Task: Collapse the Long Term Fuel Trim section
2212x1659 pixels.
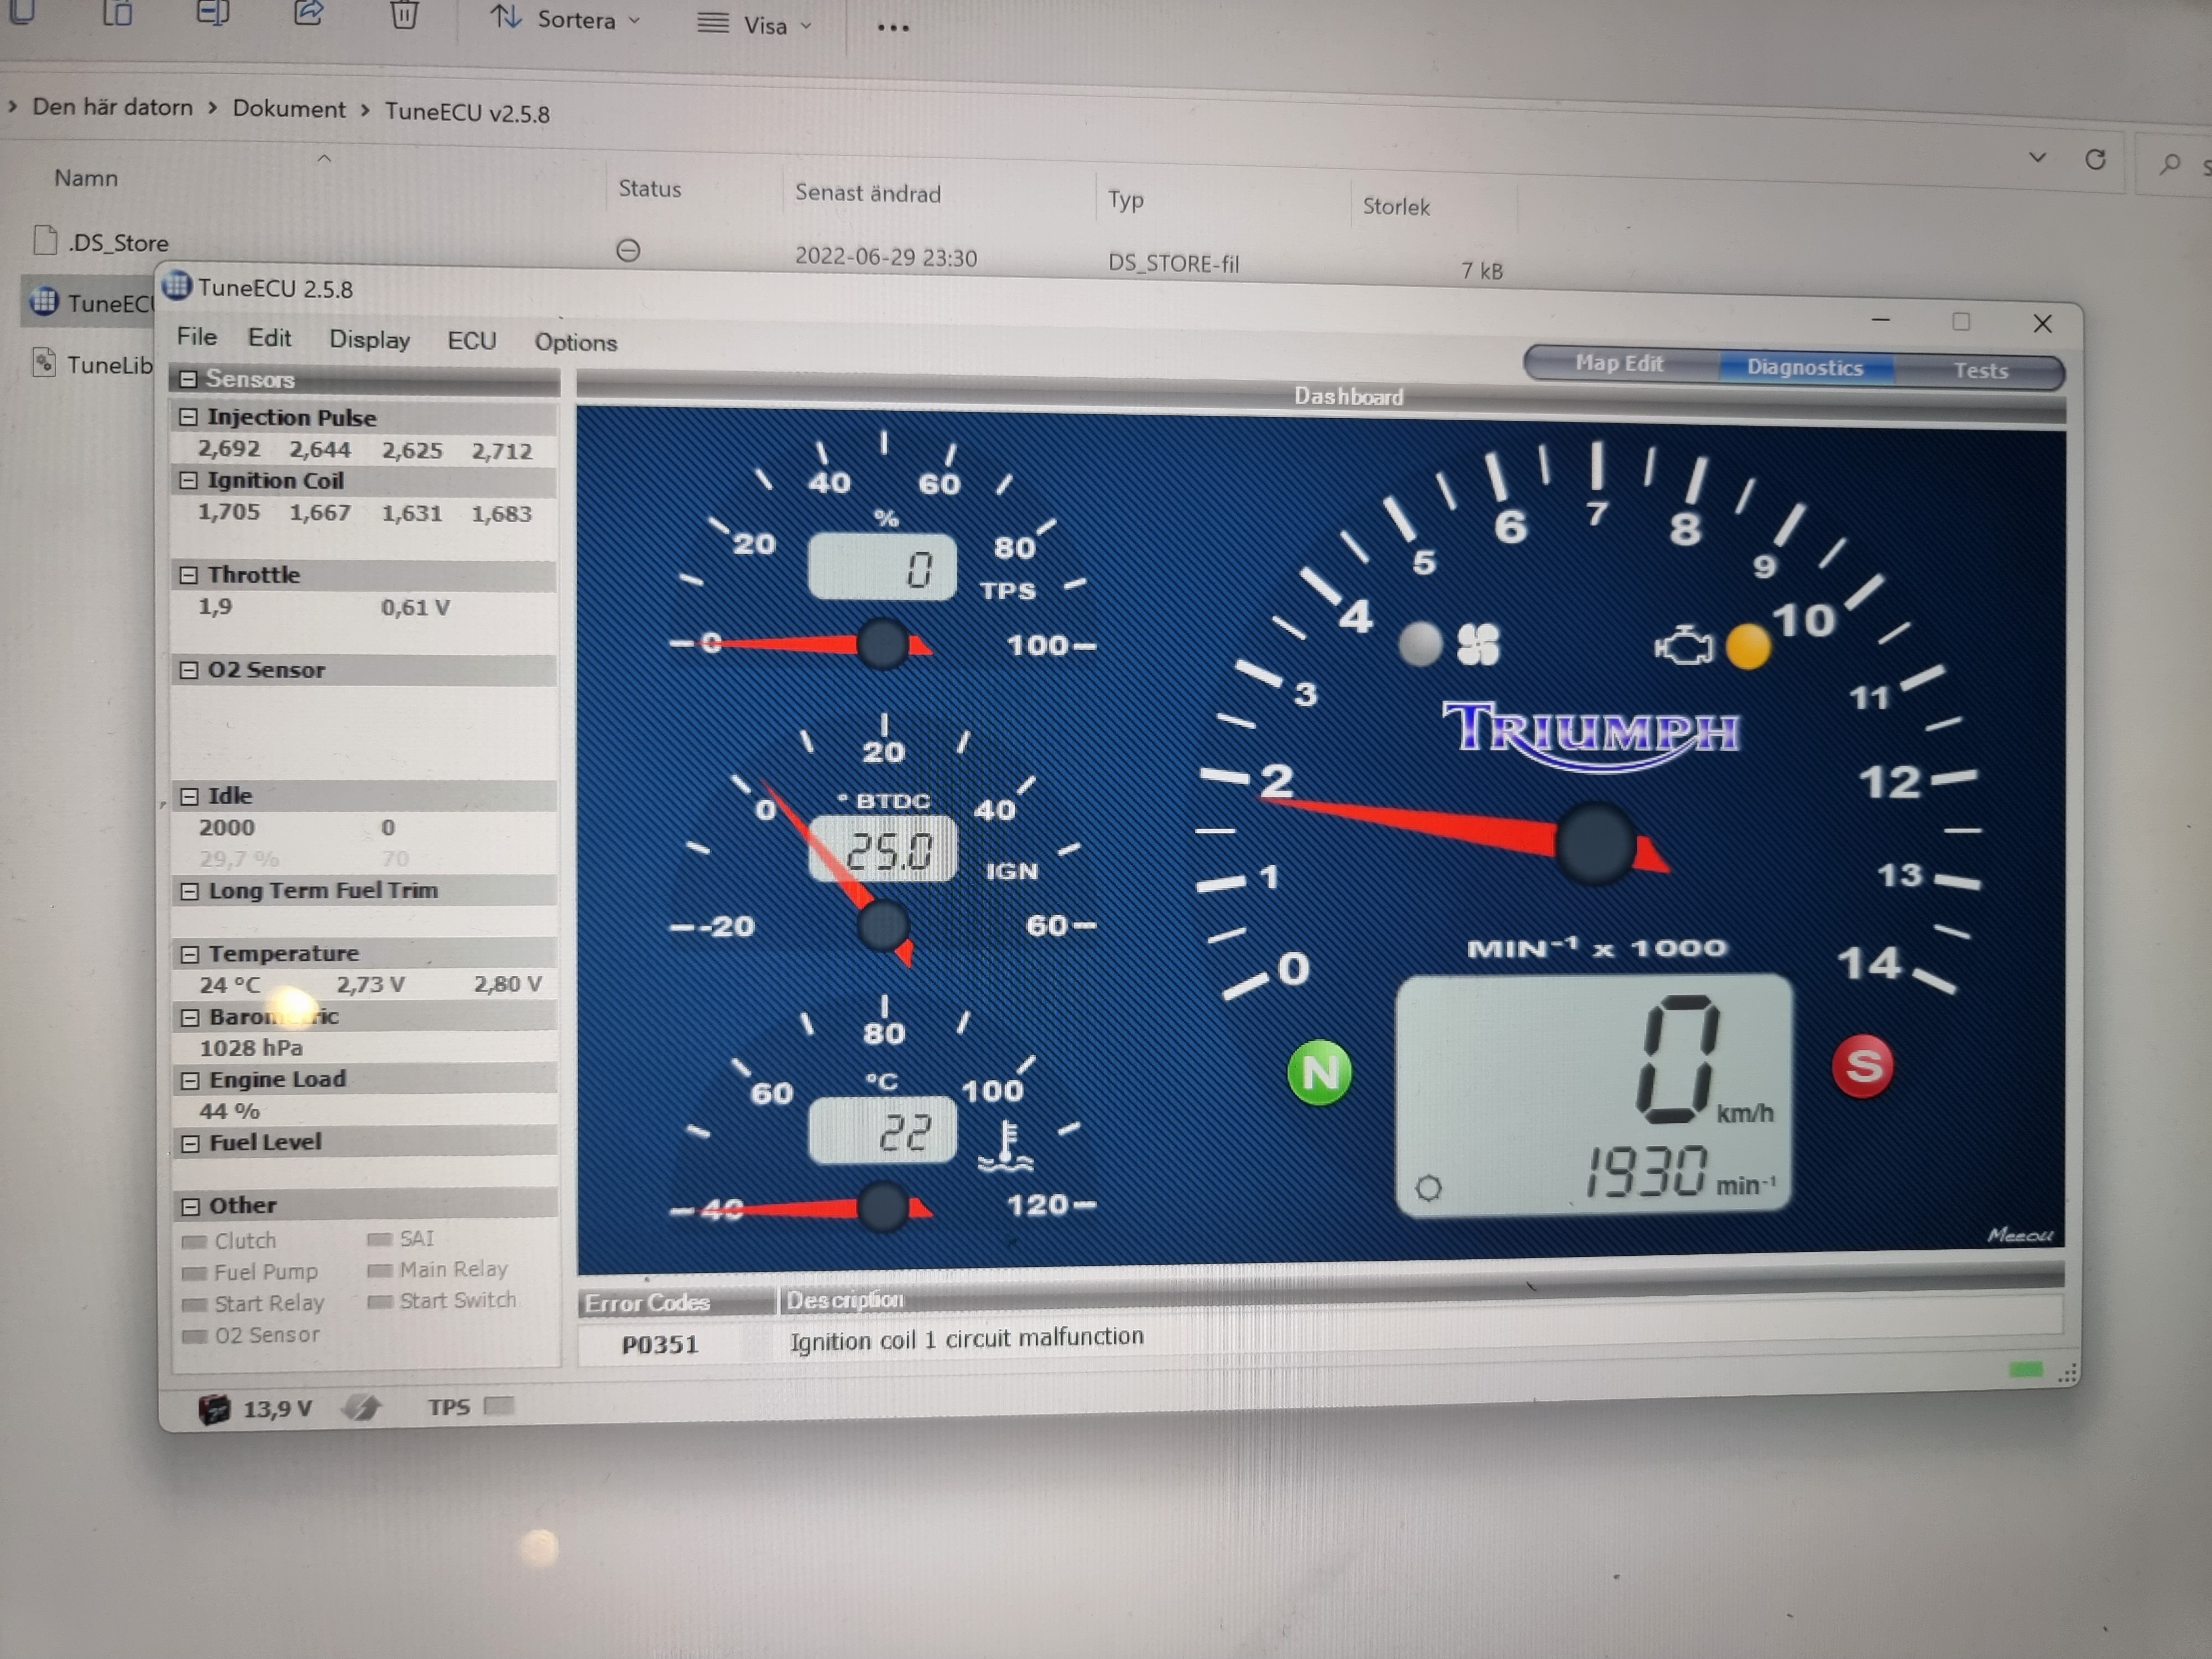Action: tap(189, 891)
